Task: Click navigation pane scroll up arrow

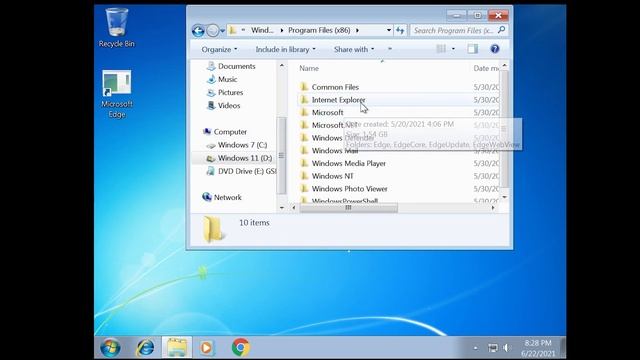Action: 282,66
